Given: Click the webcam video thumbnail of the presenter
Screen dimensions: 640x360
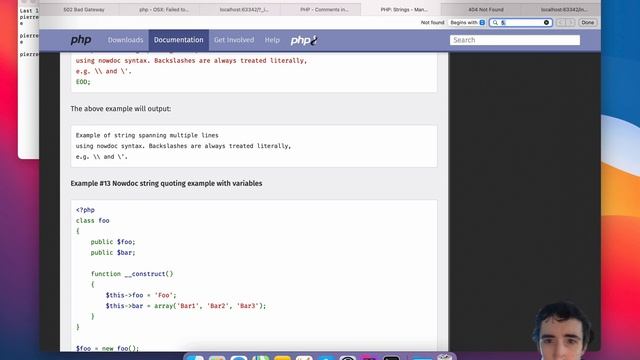Looking at the screenshot, I should (562, 331).
